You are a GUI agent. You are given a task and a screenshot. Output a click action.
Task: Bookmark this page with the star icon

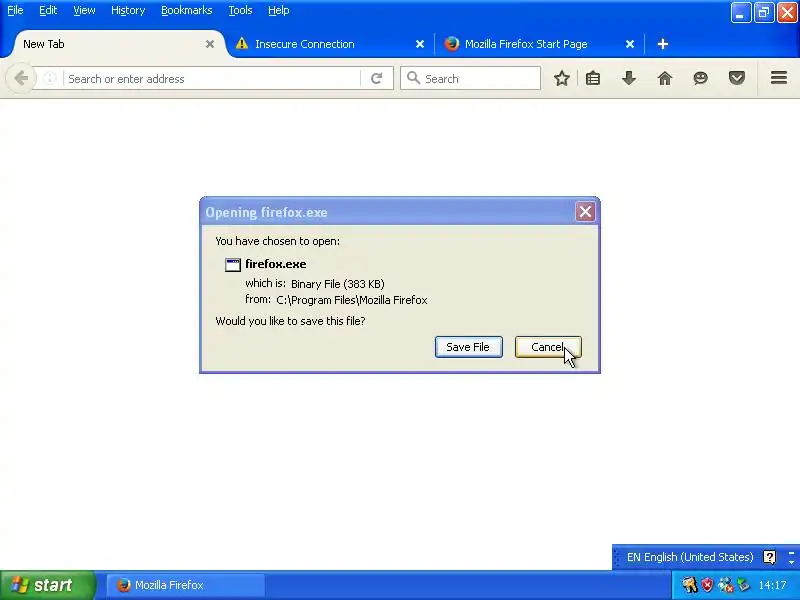pyautogui.click(x=562, y=78)
